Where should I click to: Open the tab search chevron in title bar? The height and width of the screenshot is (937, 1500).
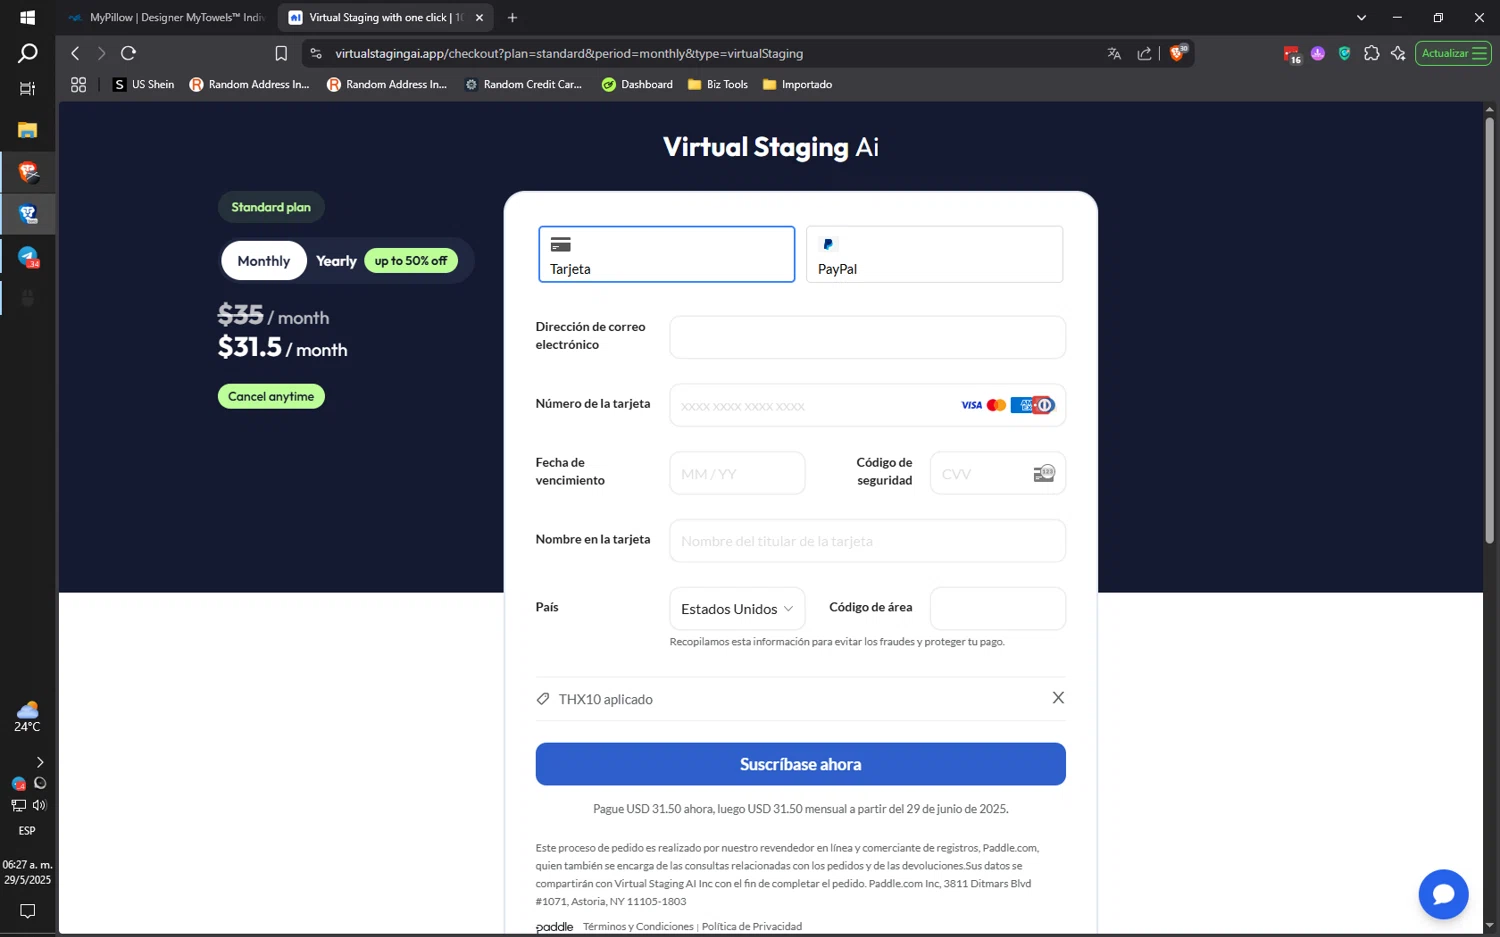(1361, 17)
